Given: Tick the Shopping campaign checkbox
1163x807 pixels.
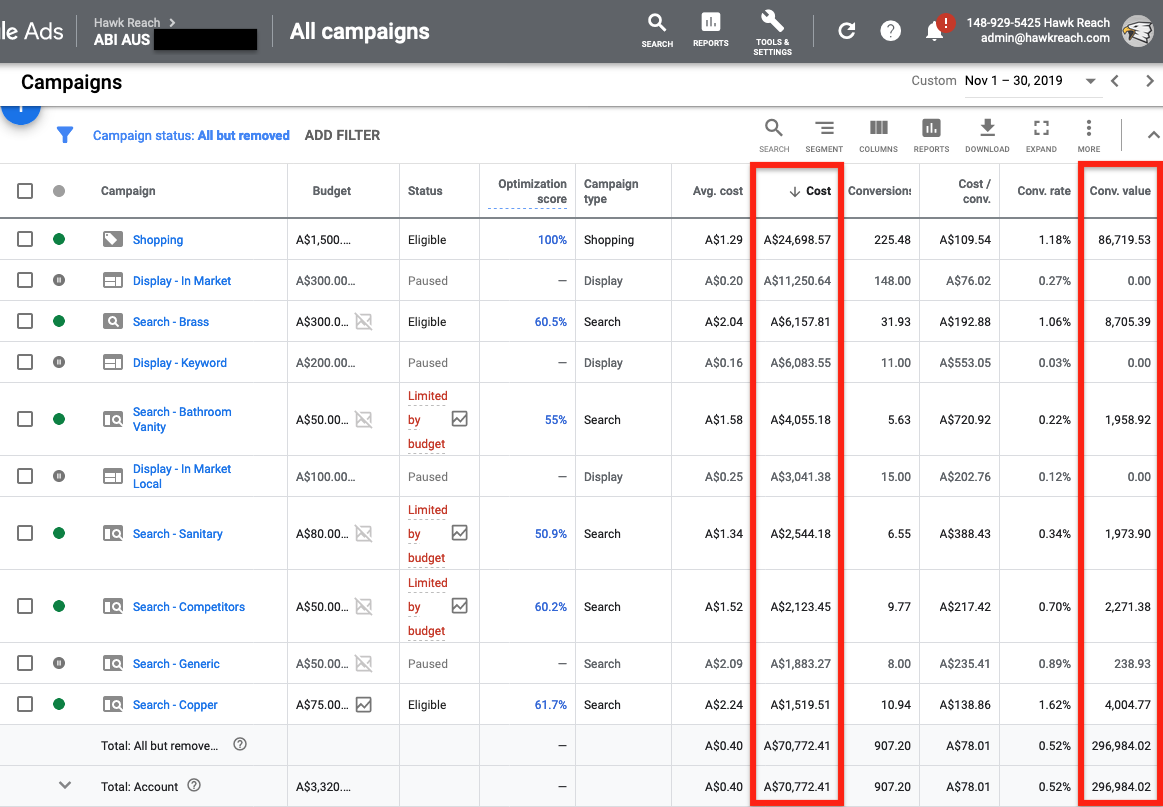Looking at the screenshot, I should click(25, 239).
